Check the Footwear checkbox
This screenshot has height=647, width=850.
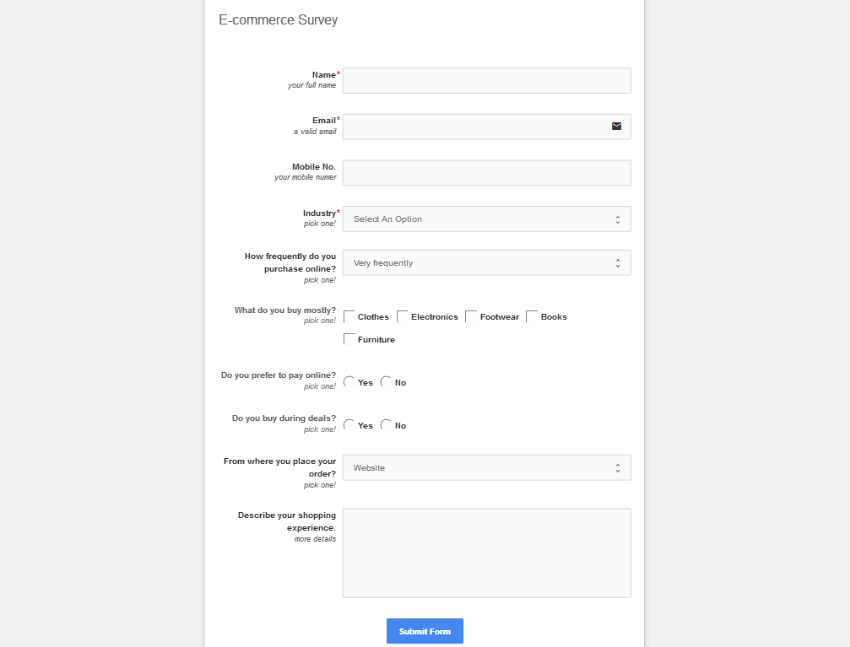(x=469, y=315)
